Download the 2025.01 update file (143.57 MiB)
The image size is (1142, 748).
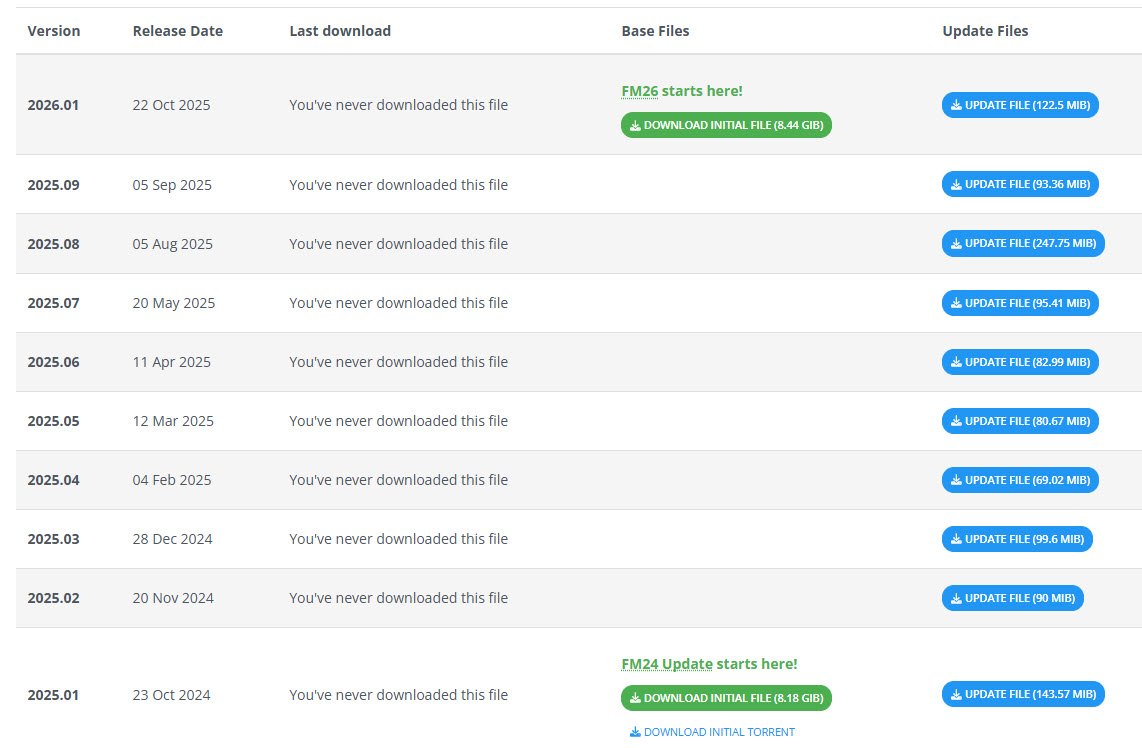pyautogui.click(x=1023, y=694)
